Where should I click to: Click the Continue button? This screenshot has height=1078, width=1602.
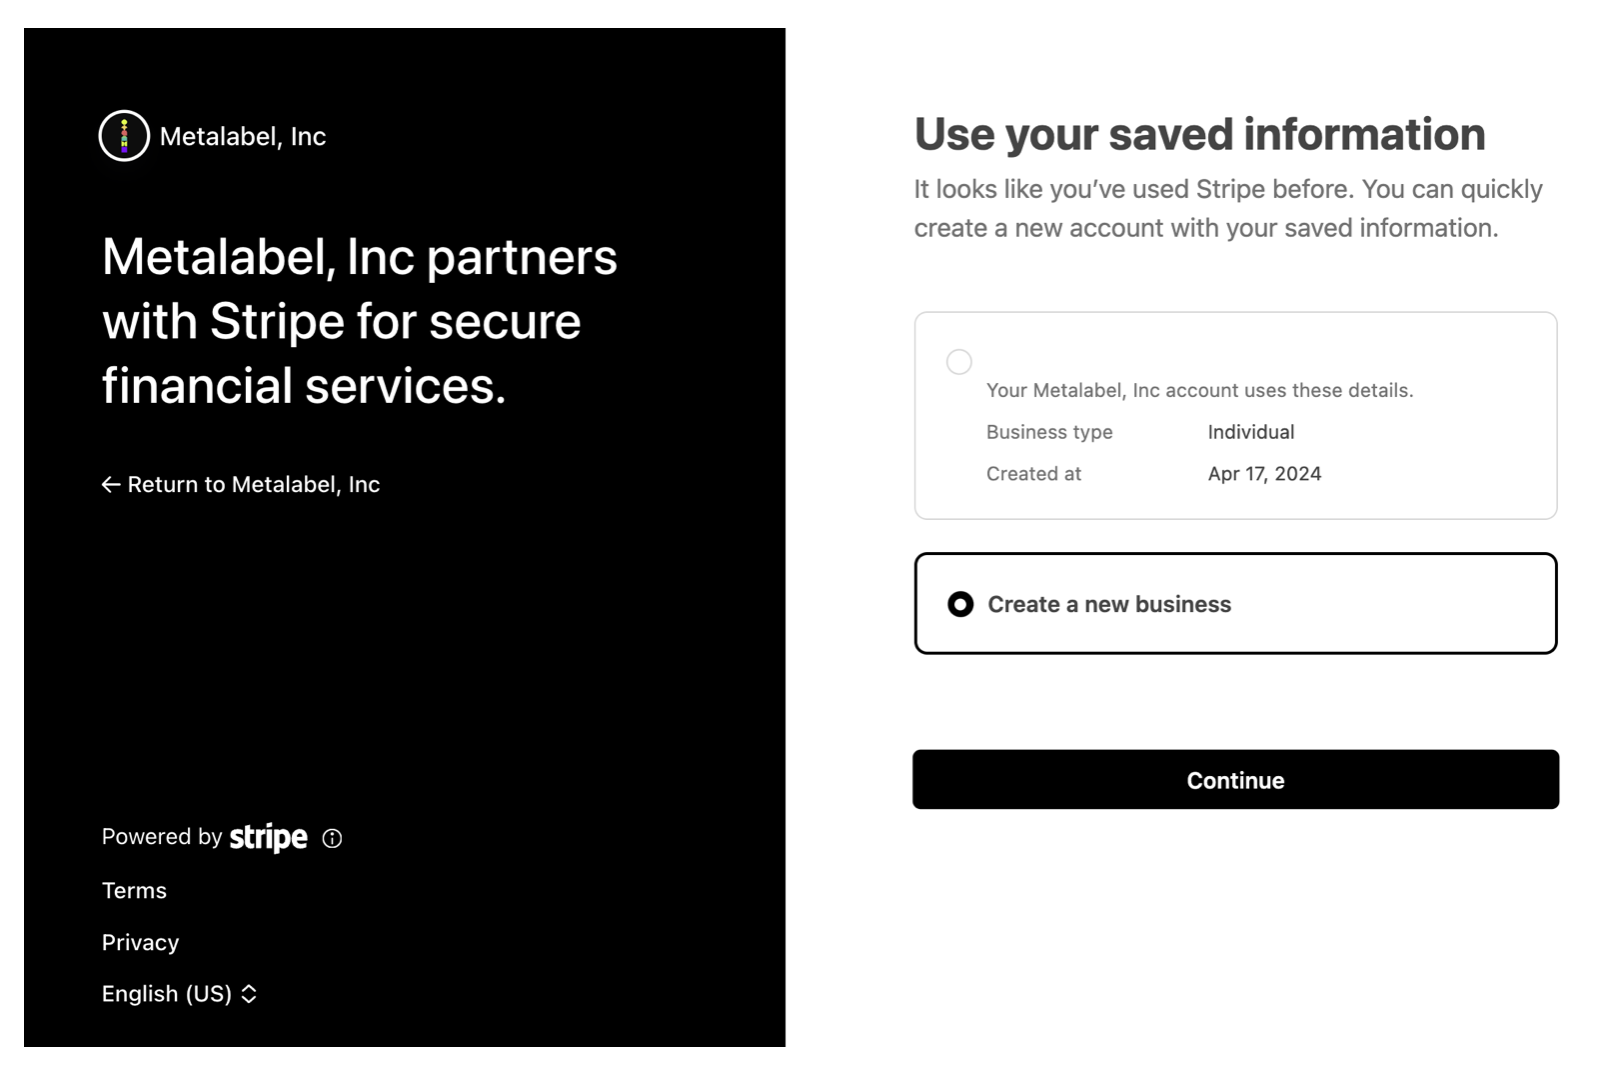[x=1235, y=780]
